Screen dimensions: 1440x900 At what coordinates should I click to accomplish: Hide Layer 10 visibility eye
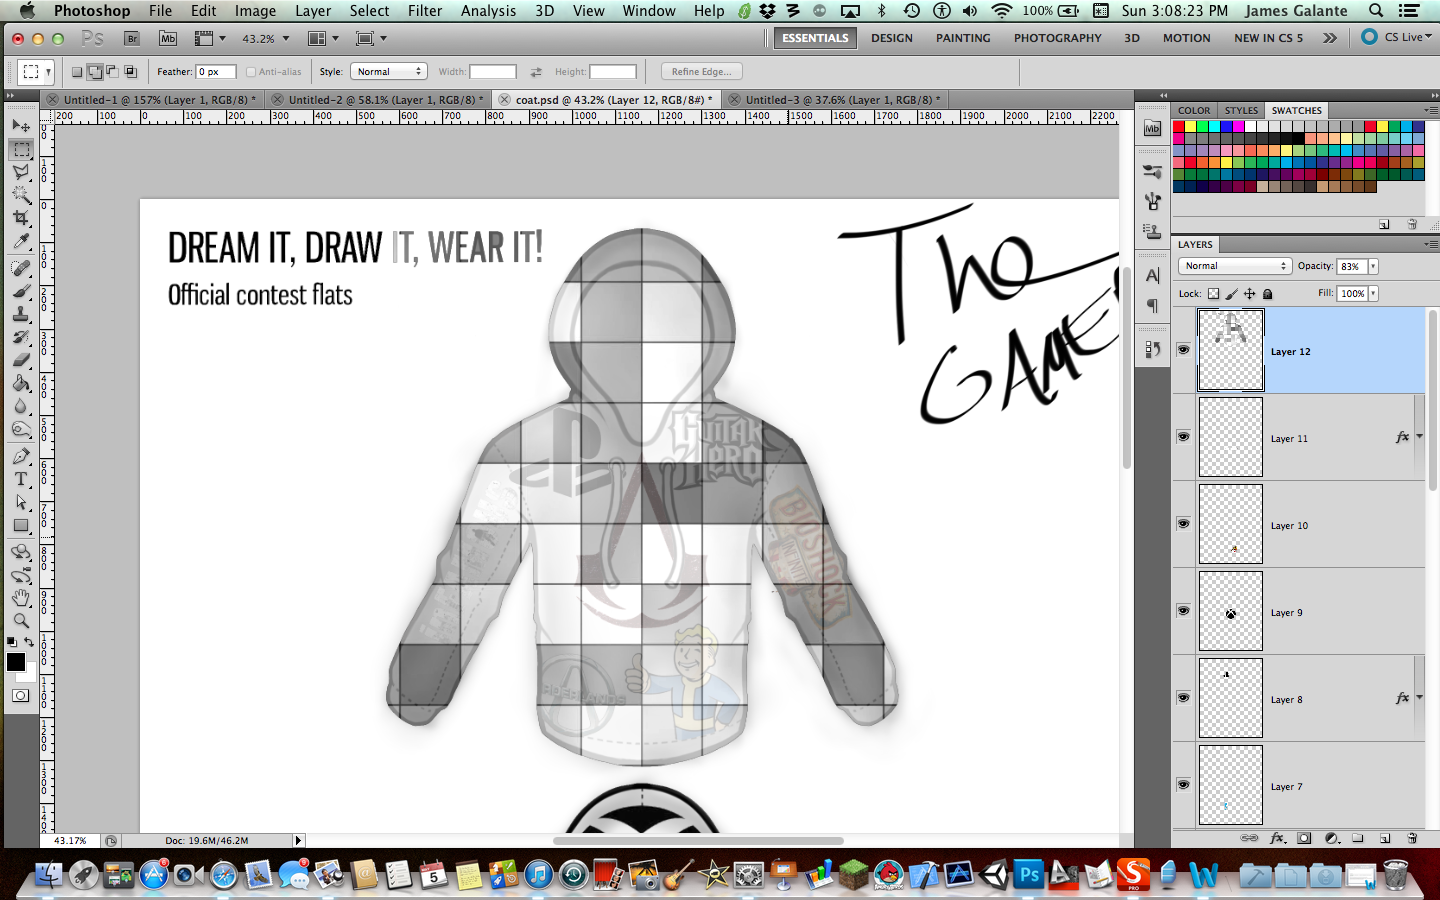(x=1183, y=524)
